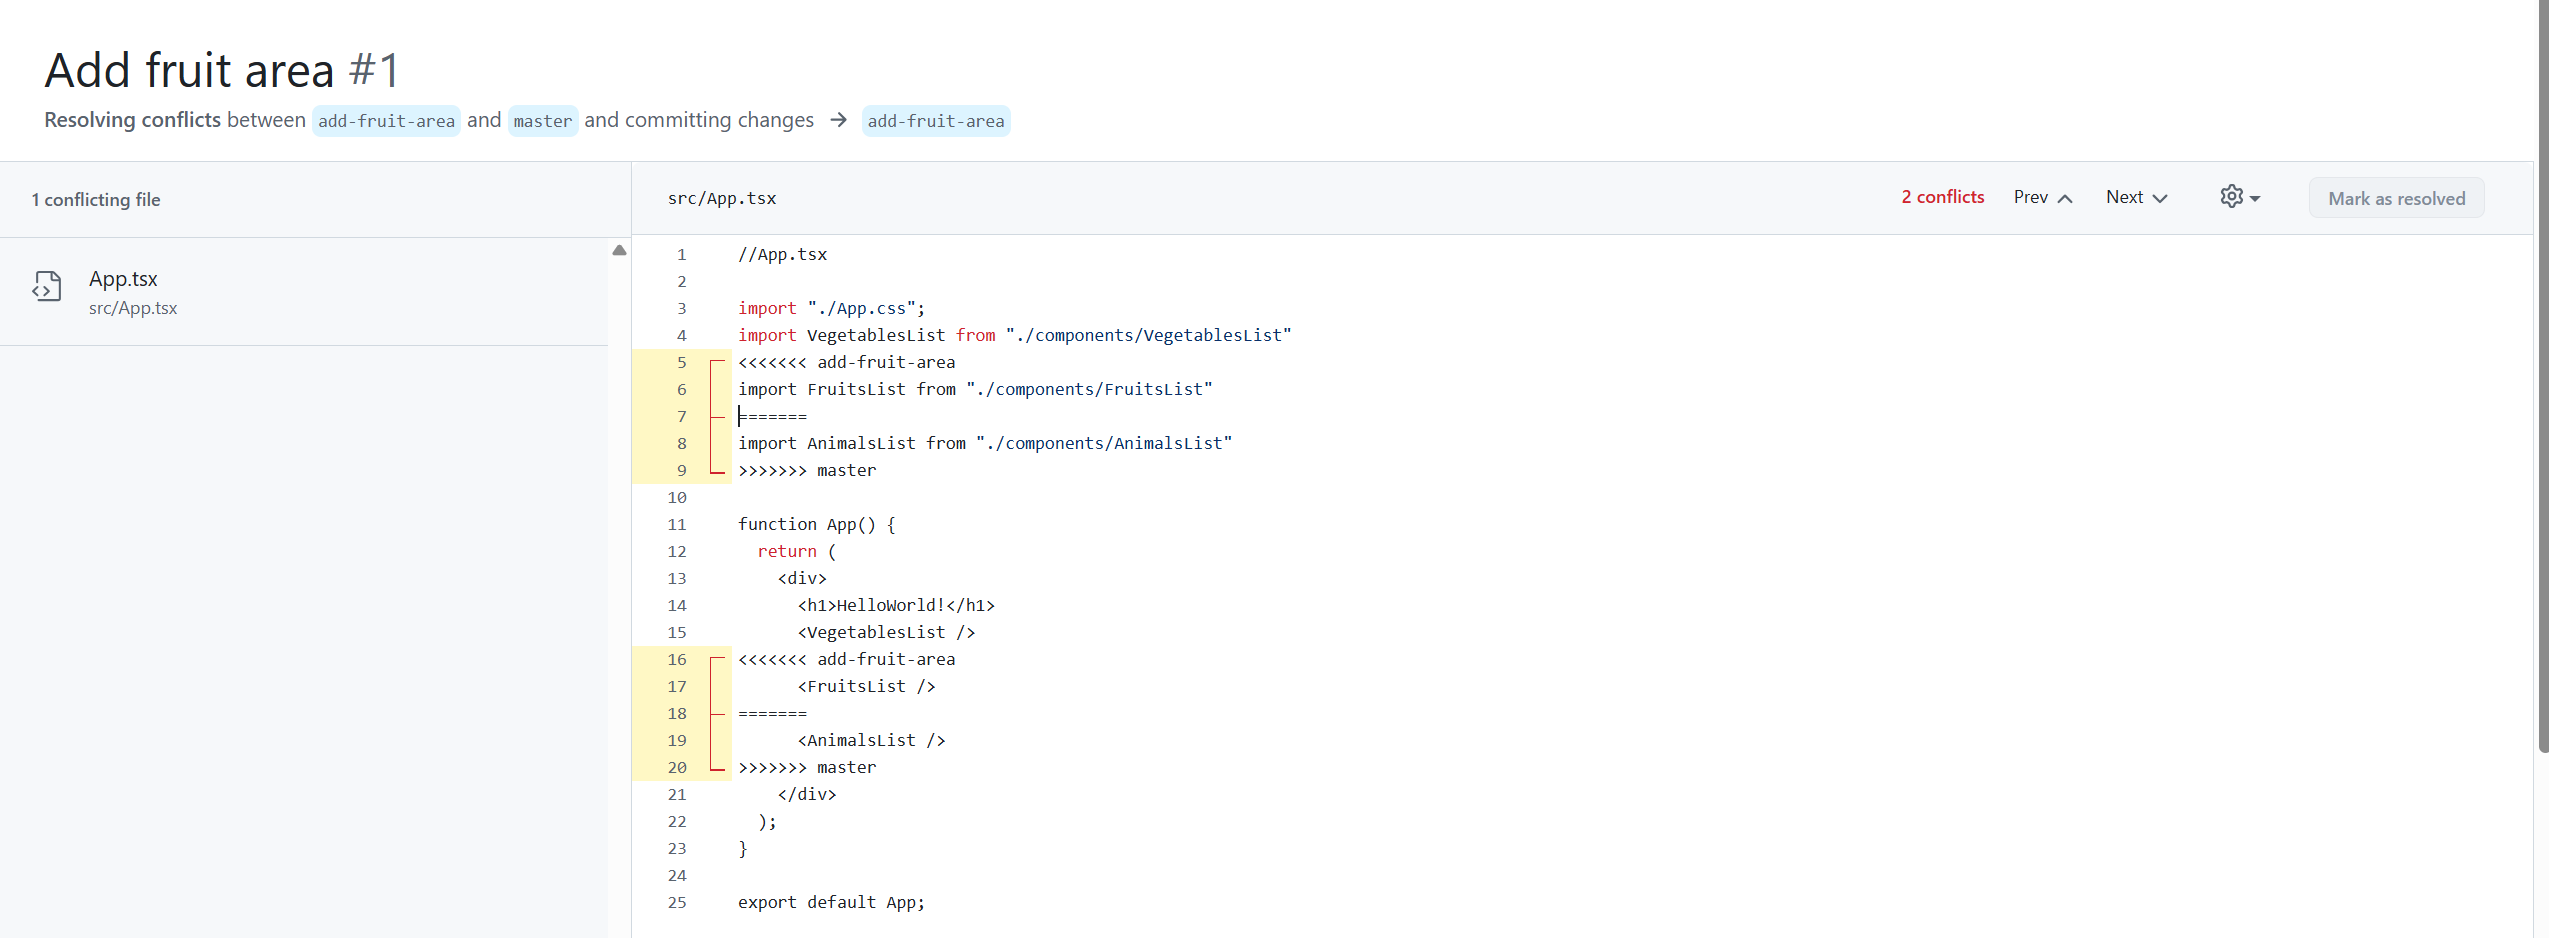Screen dimensions: 2549x938
Task: Click the App.tsx file code icon
Action: pyautogui.click(x=47, y=286)
